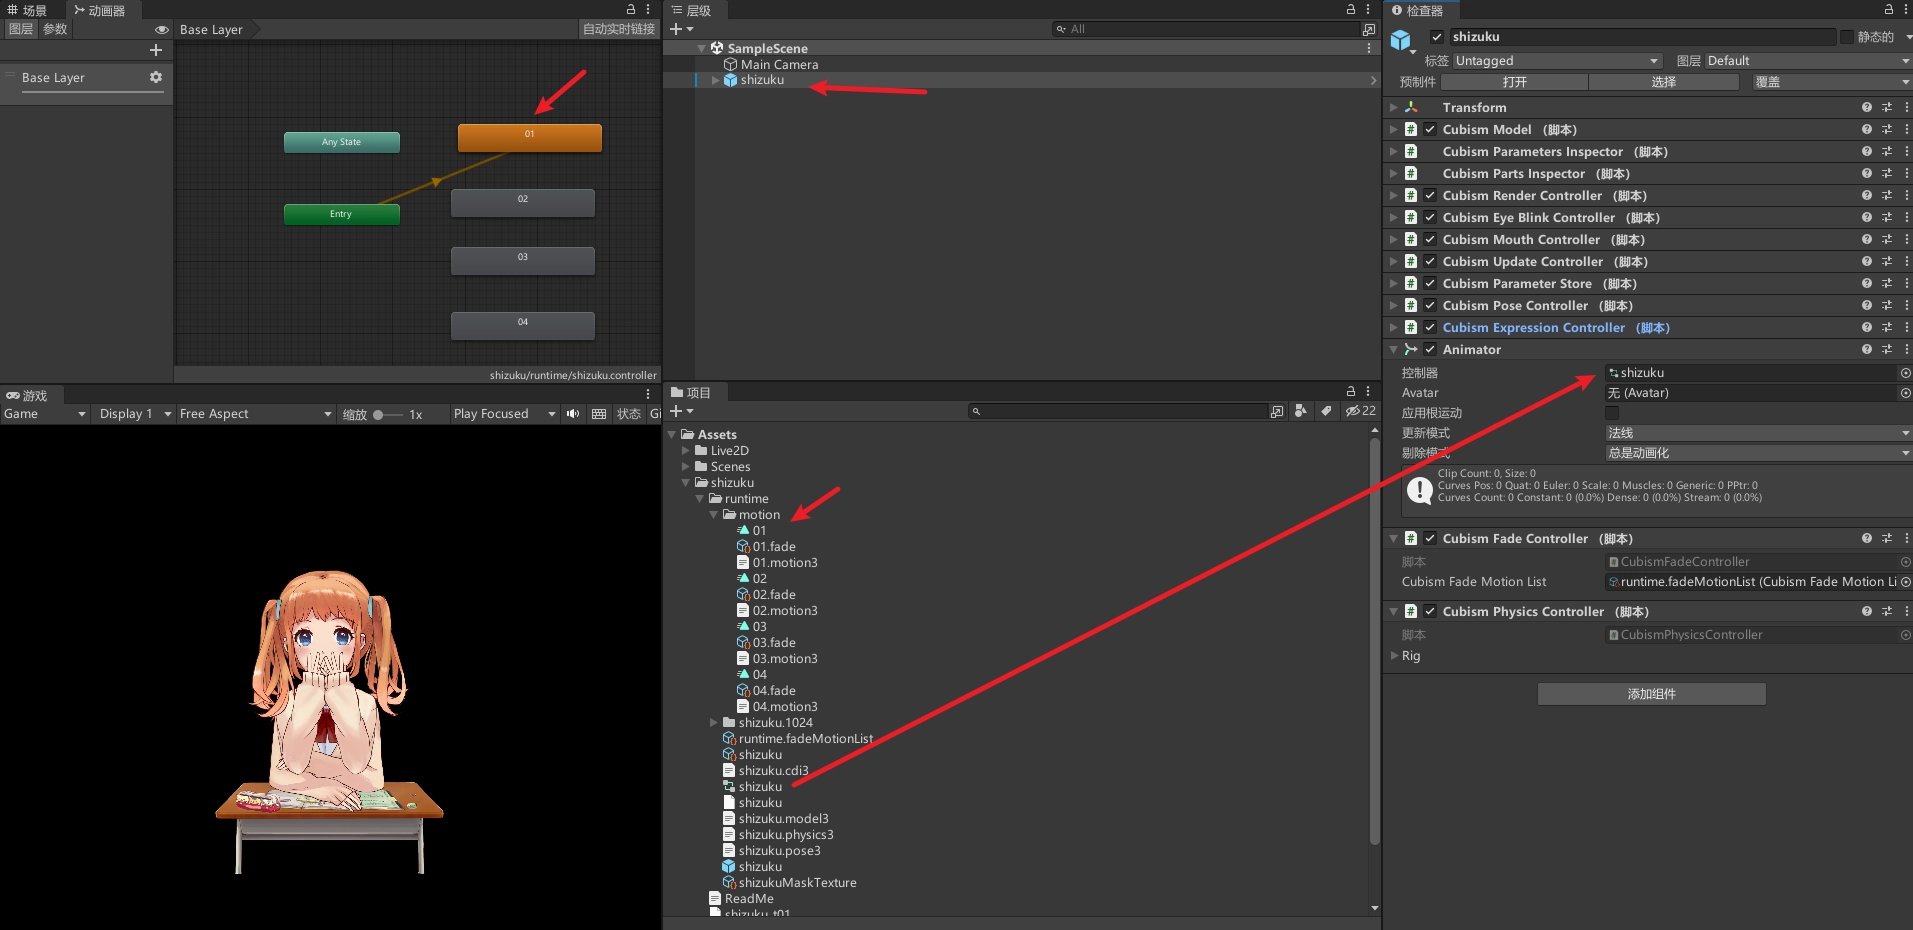Expand the Transform component

[1393, 107]
